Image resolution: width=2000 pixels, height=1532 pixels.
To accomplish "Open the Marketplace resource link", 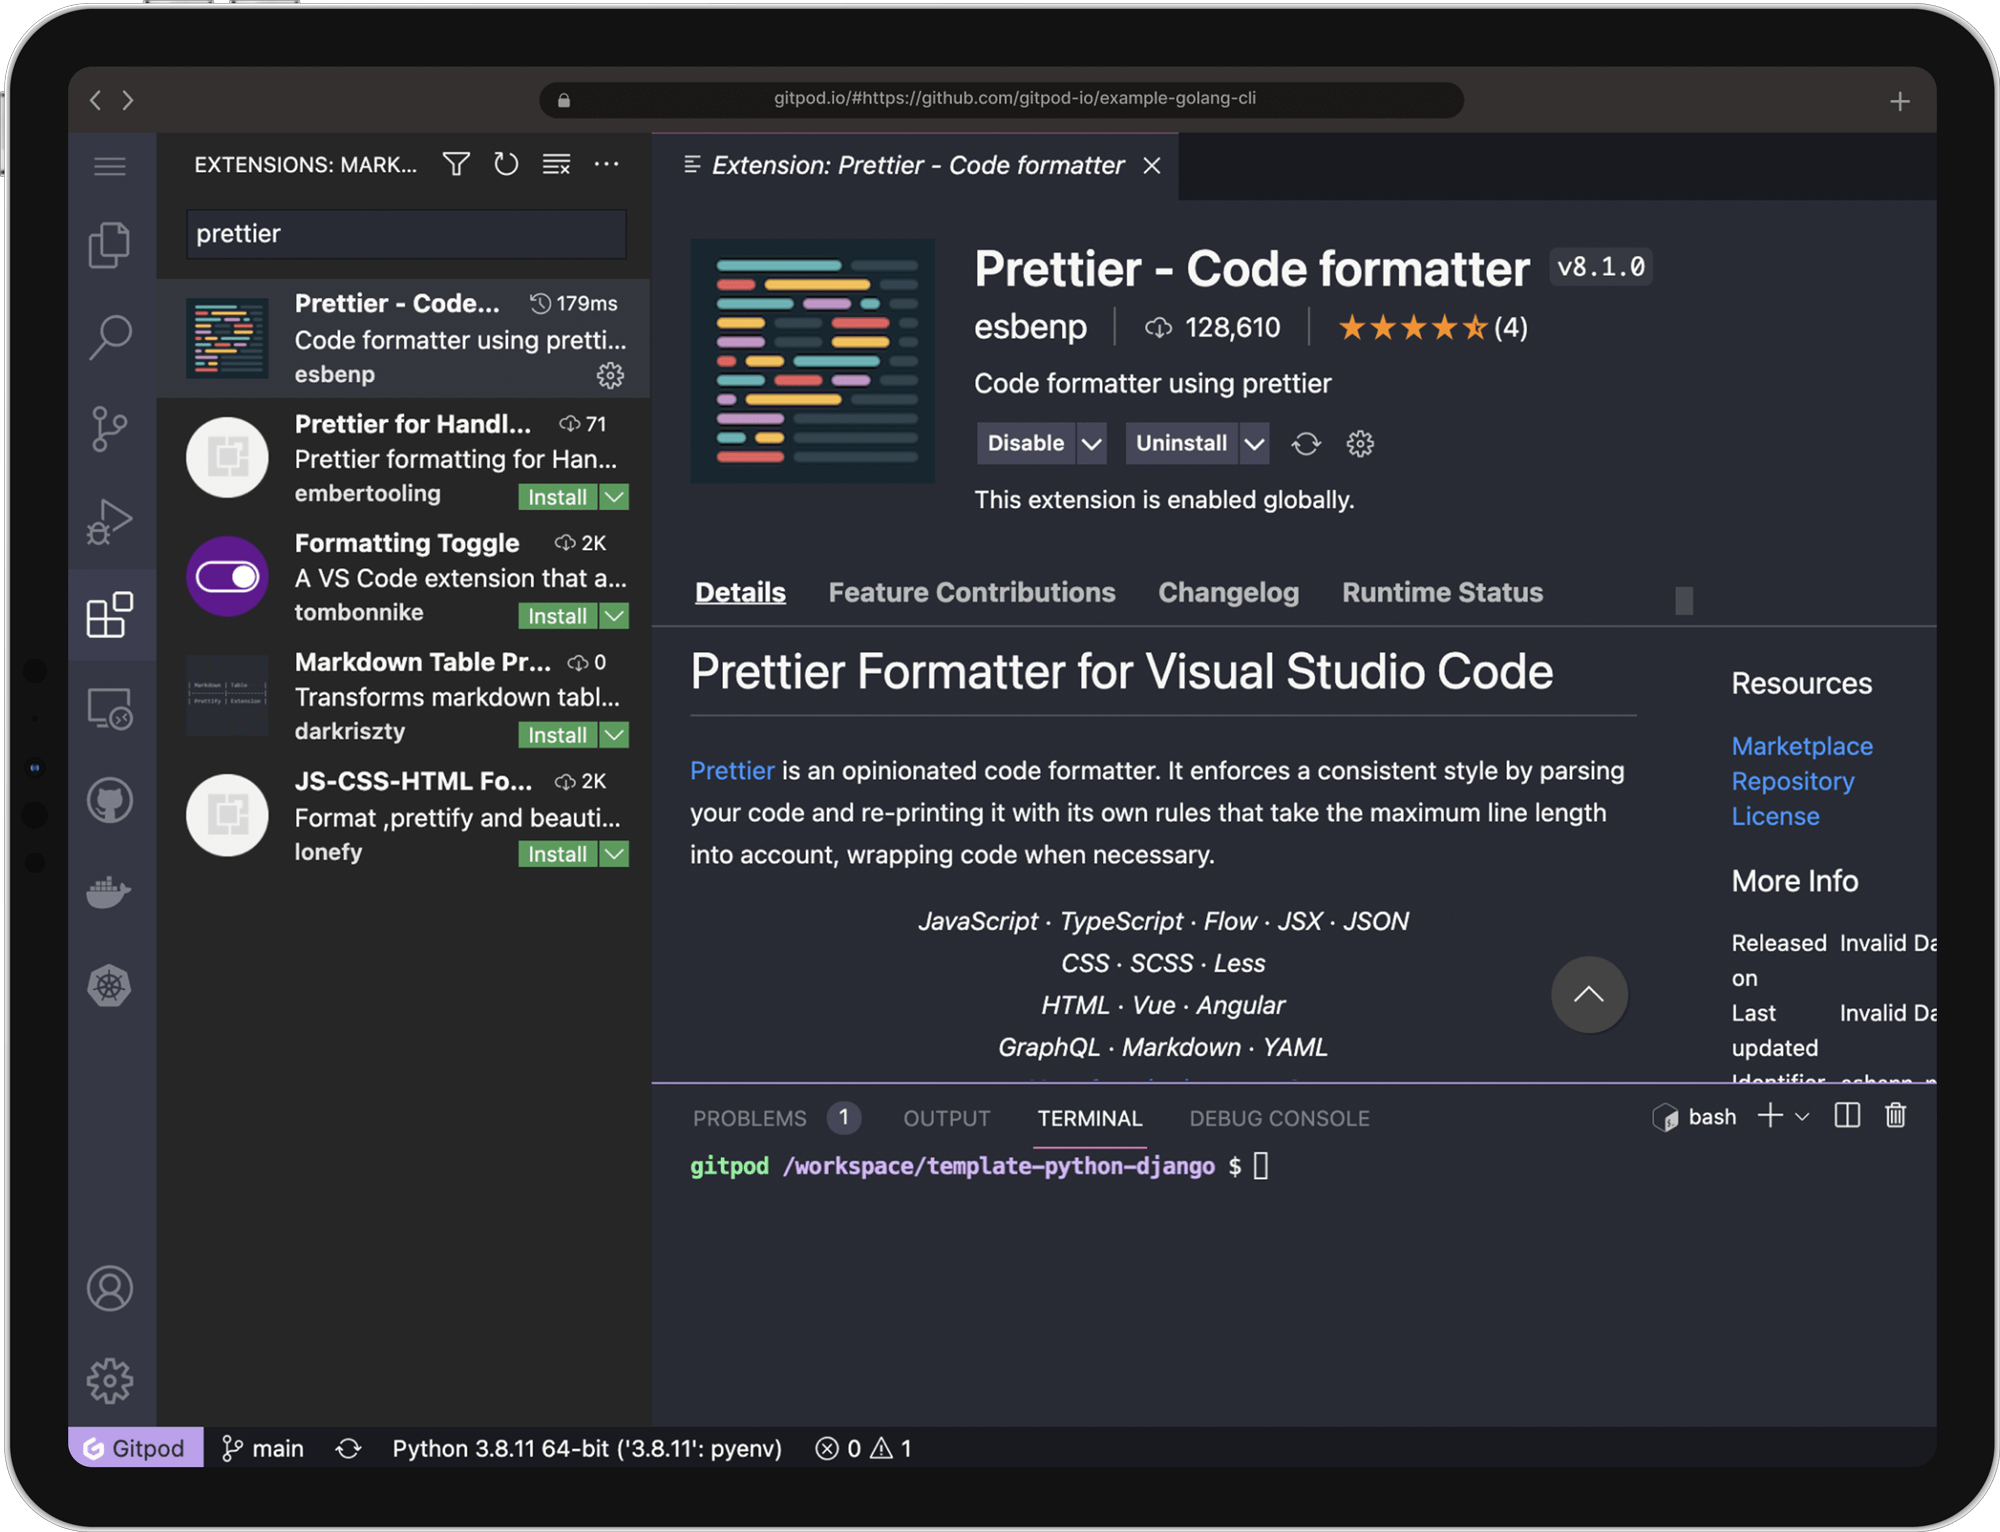I will coord(1802,746).
